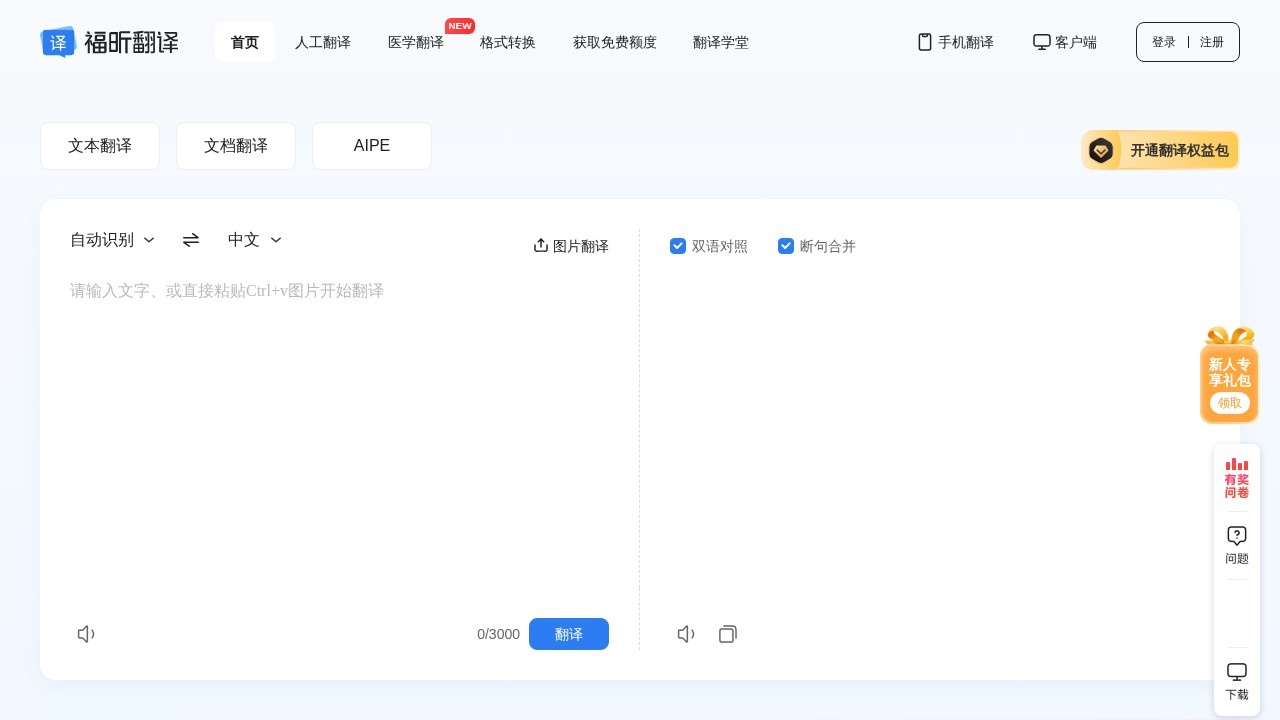1280x720 pixels.
Task: Open the 自动识别 source language dropdown
Action: click(x=112, y=240)
